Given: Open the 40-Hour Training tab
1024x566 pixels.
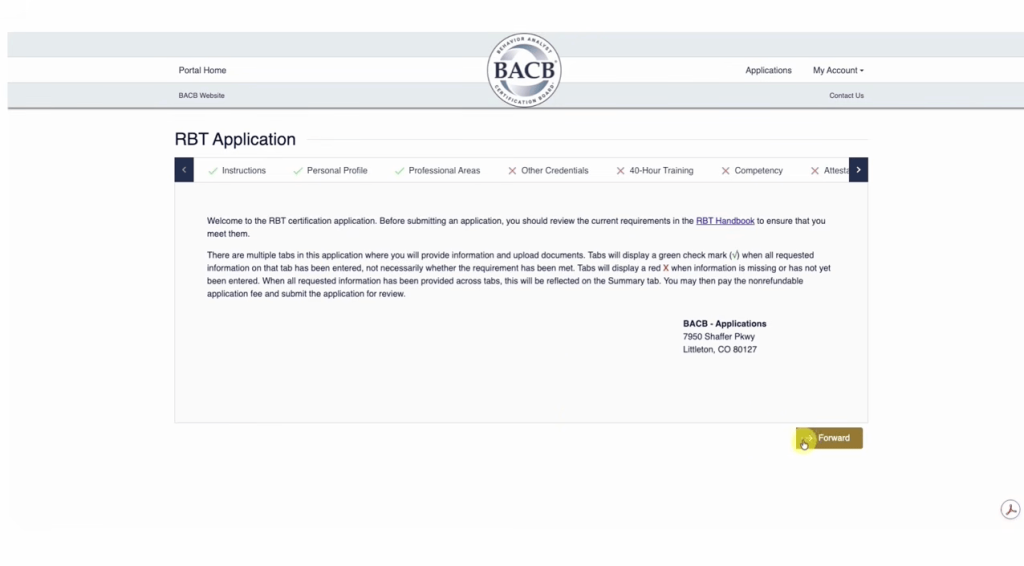Looking at the screenshot, I should click(654, 170).
